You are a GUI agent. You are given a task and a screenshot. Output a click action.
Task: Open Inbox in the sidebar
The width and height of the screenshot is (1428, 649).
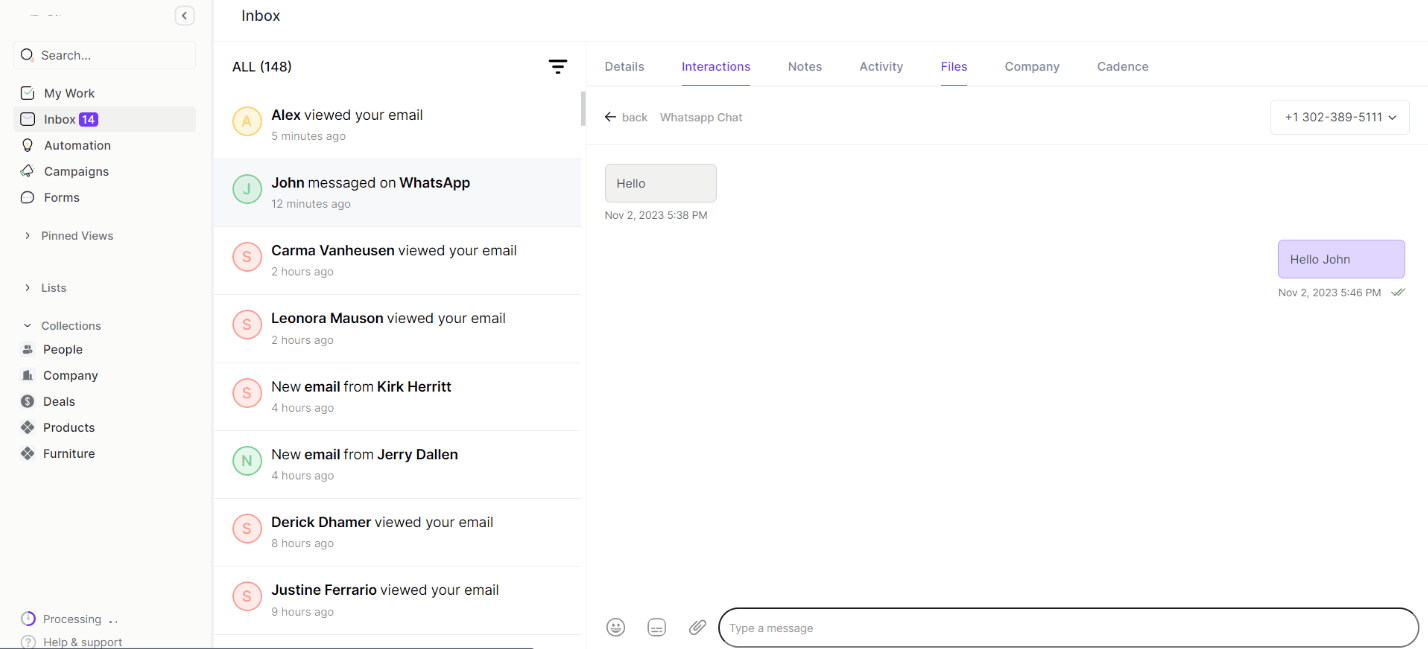[104, 119]
